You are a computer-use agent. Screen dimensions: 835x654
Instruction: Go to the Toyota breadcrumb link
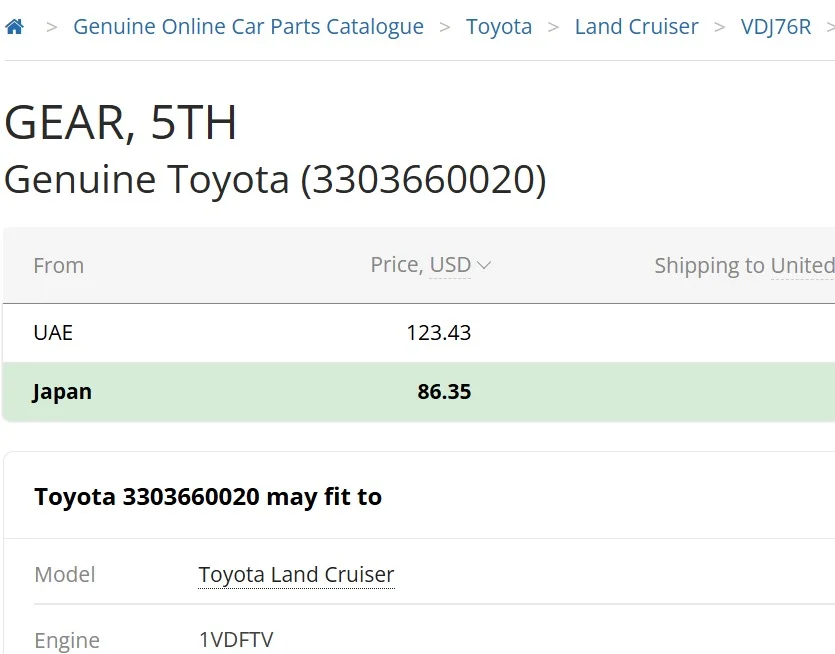498,27
